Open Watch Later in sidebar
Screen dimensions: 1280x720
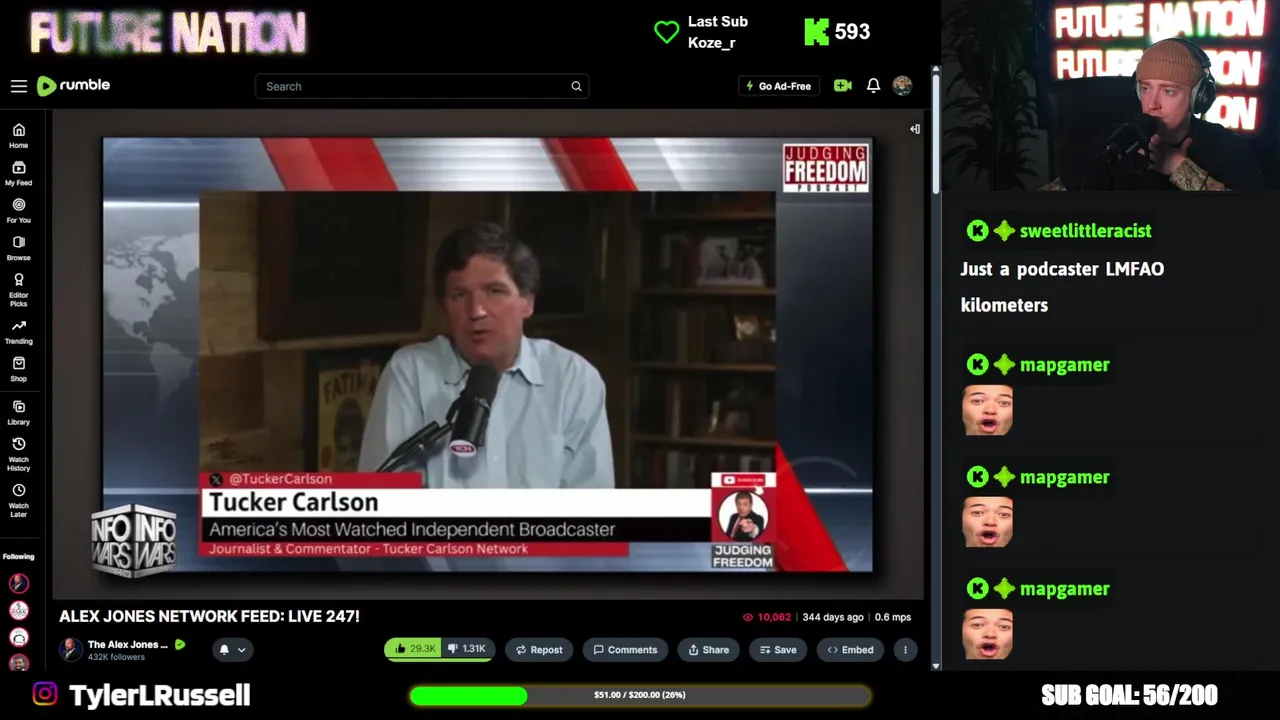pyautogui.click(x=18, y=501)
